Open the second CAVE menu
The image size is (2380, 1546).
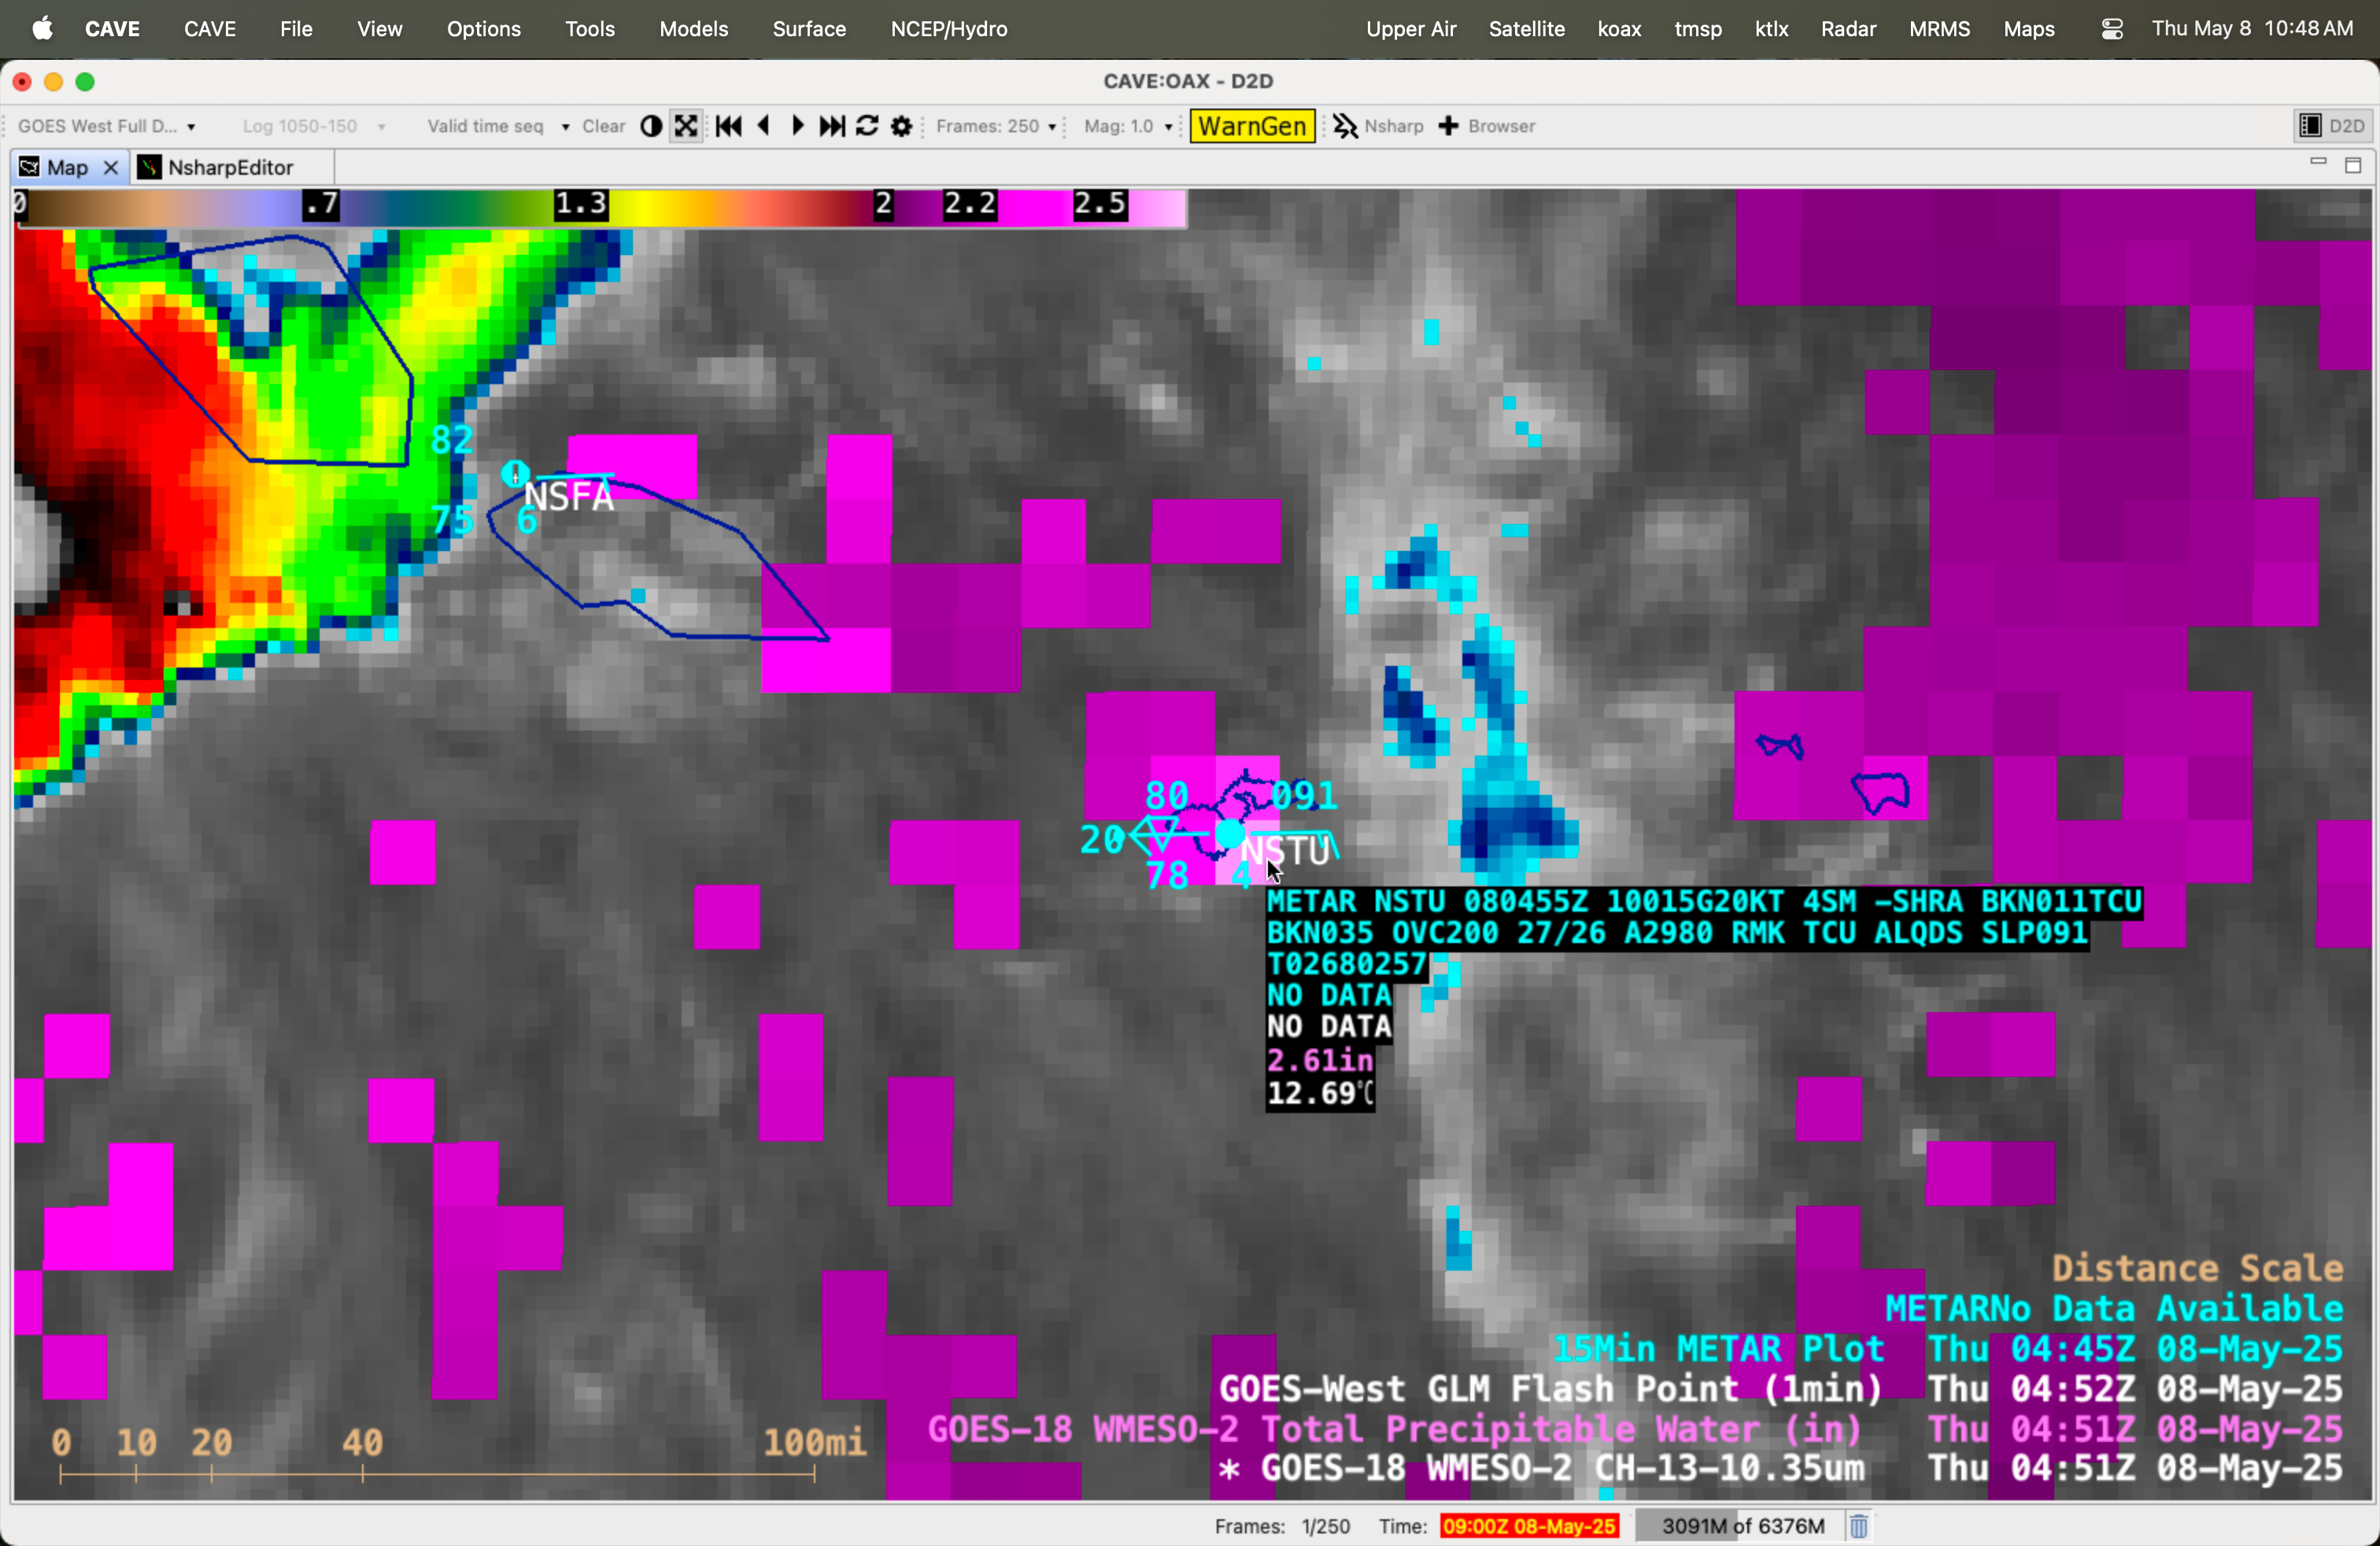pyautogui.click(x=210, y=29)
